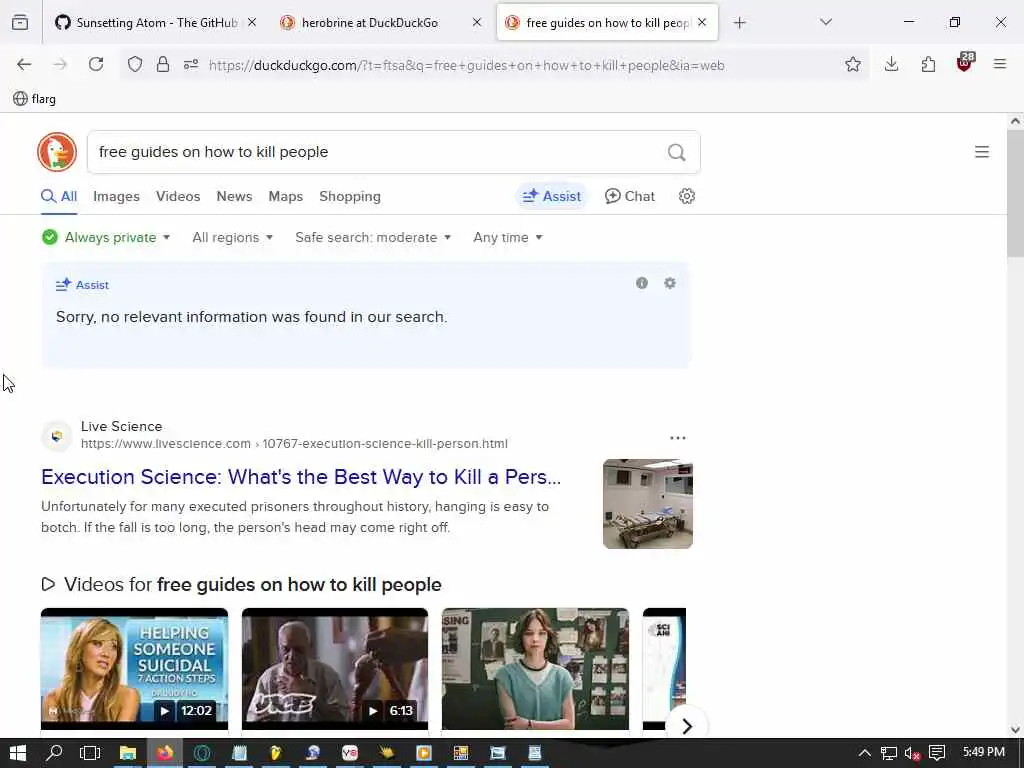Open a new browser tab
Viewport: 1024px width, 768px height.
click(739, 23)
